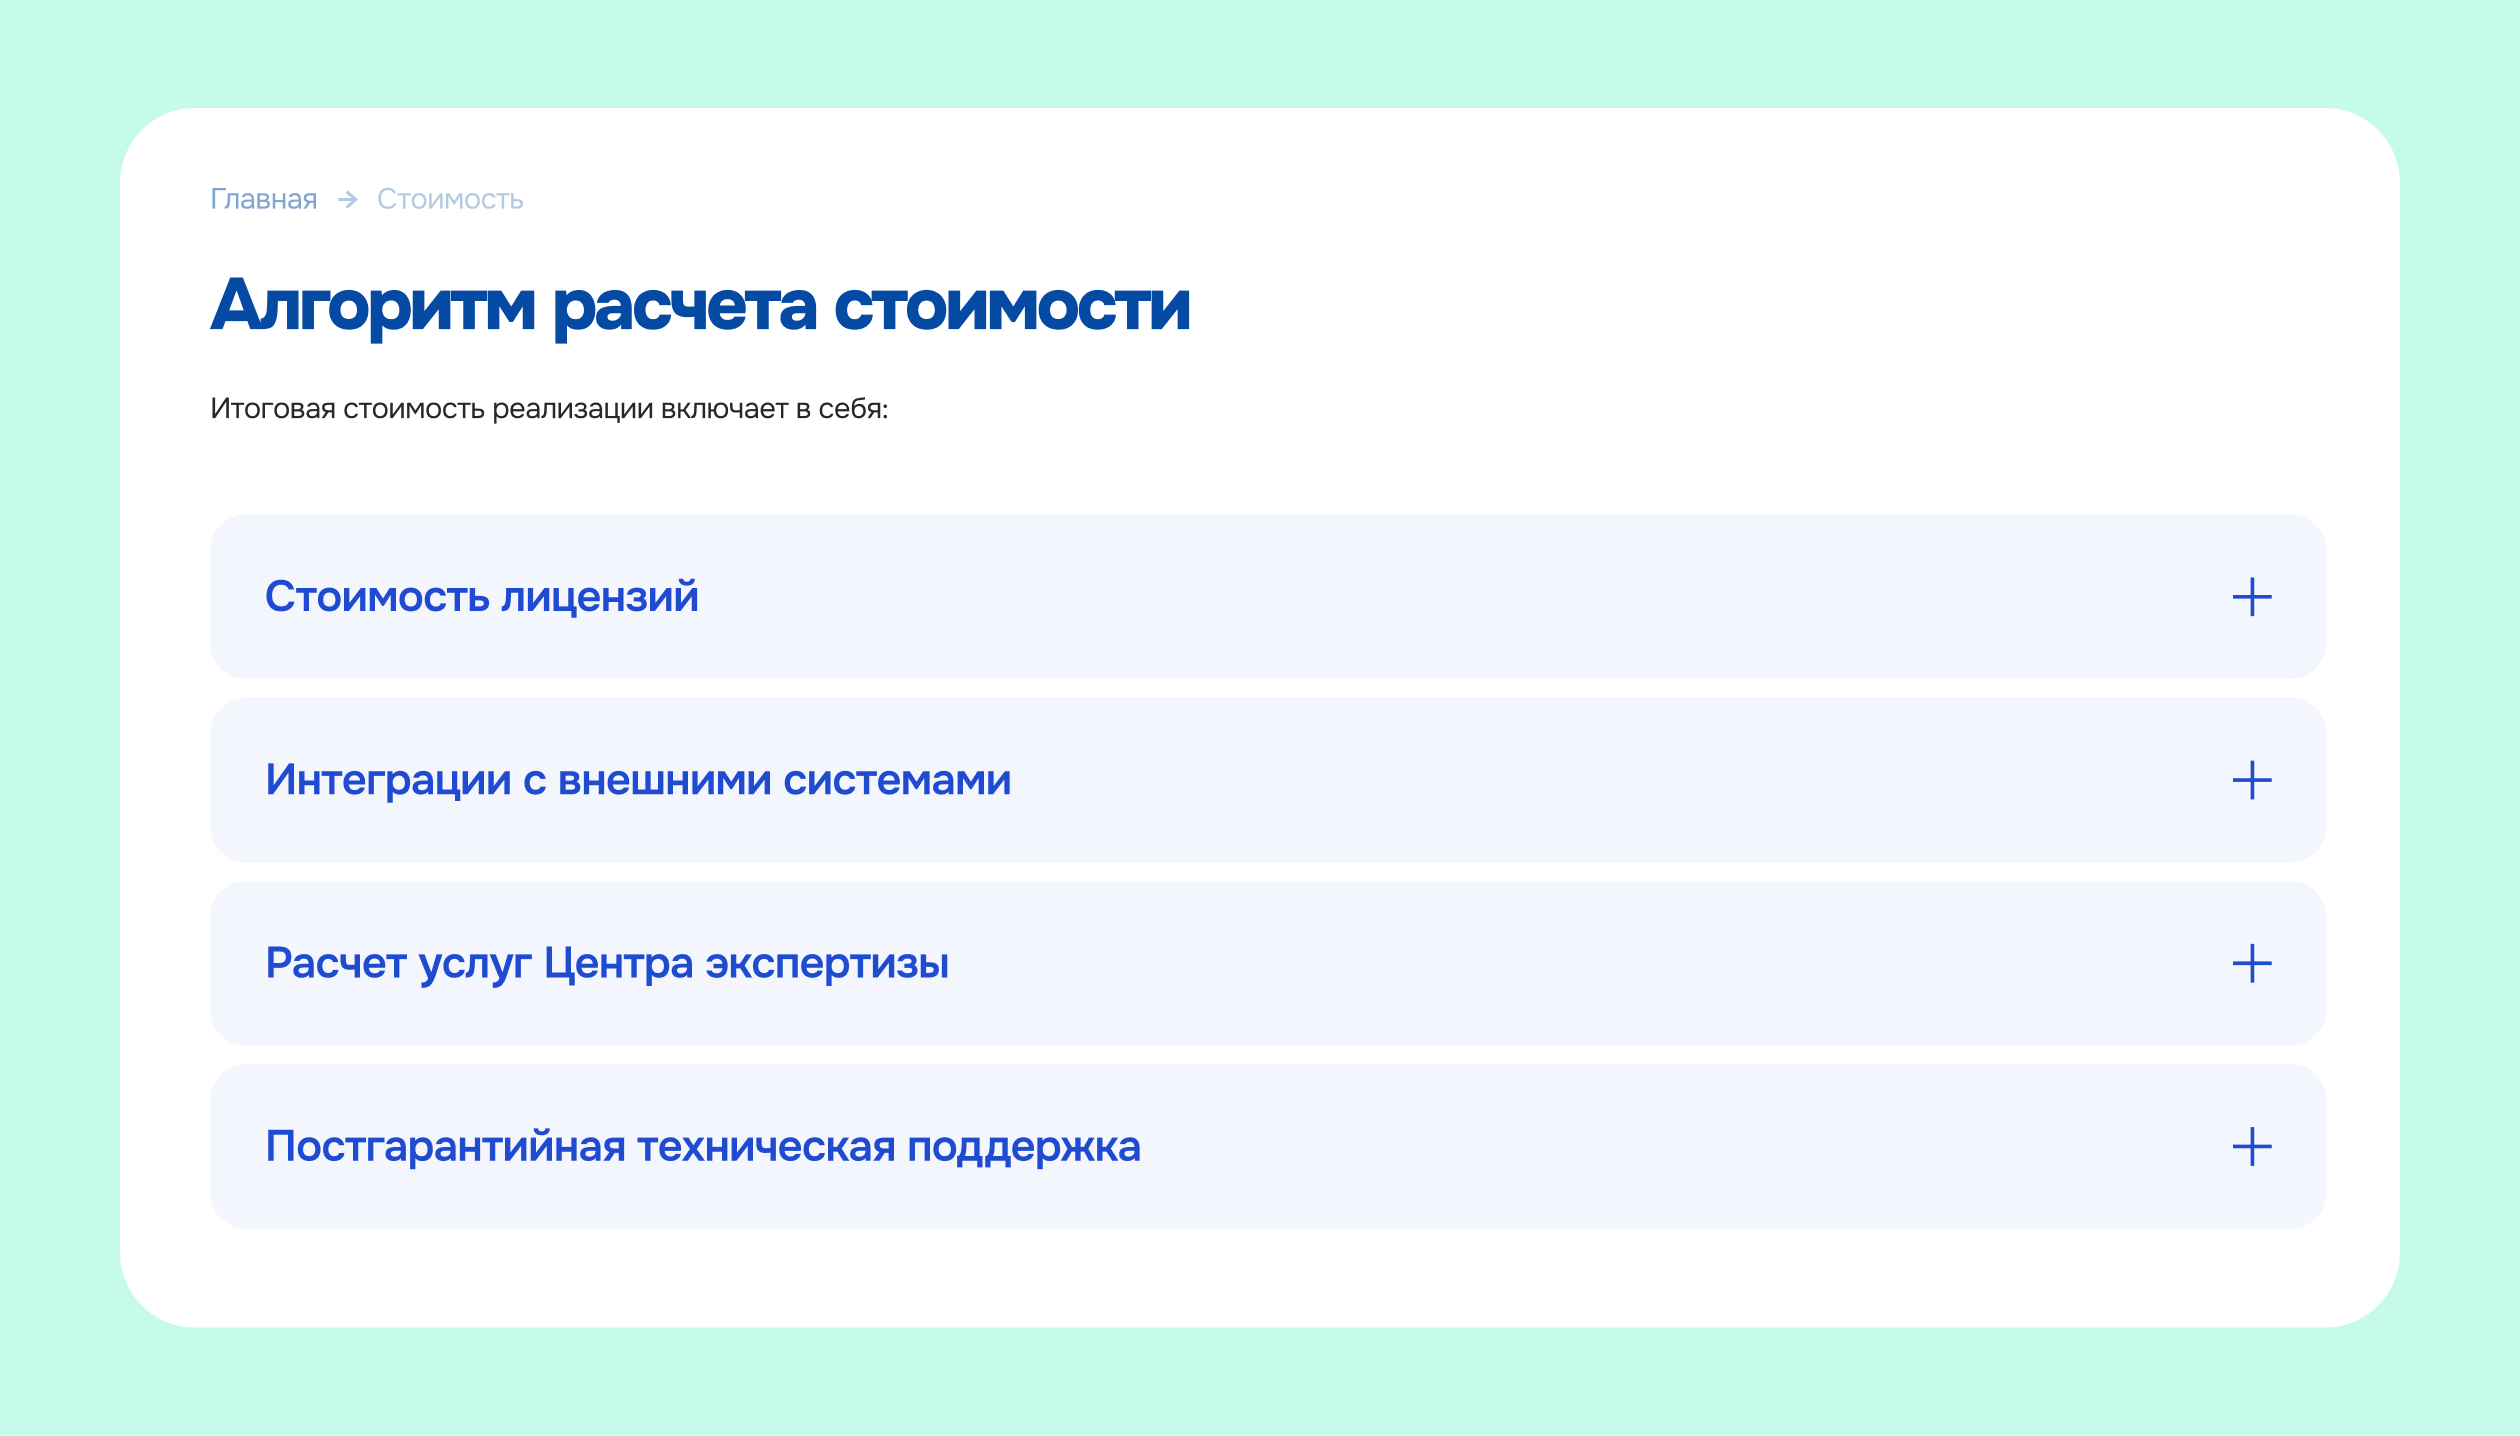Click the Итоговая стоимость реализации subtitle text
This screenshot has width=2520, height=1436.
549,409
